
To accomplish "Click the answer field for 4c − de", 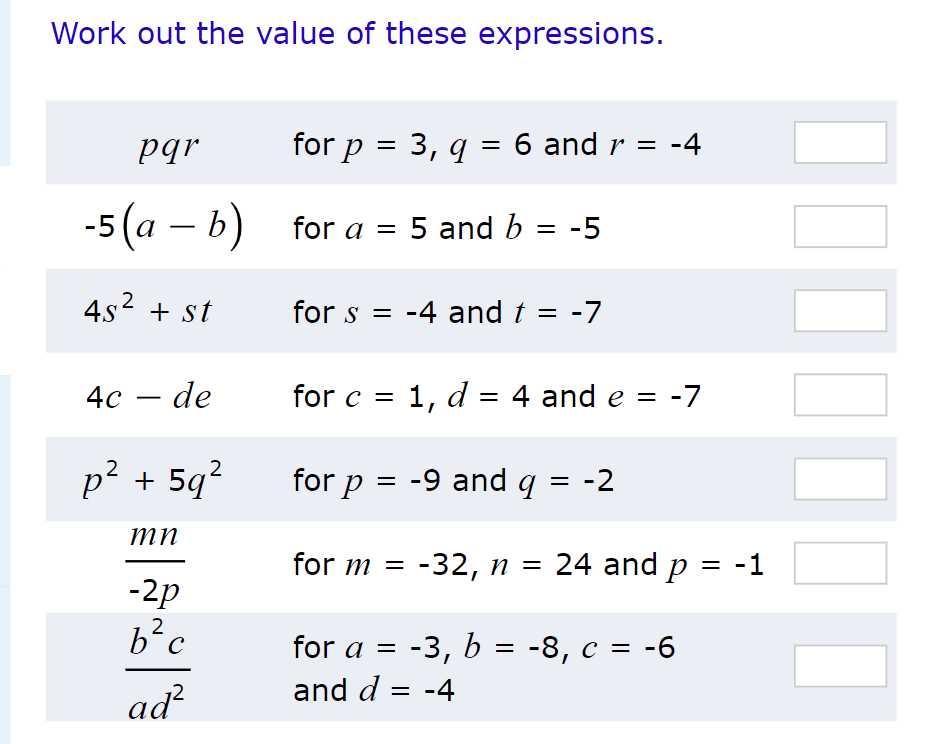I will 840,395.
